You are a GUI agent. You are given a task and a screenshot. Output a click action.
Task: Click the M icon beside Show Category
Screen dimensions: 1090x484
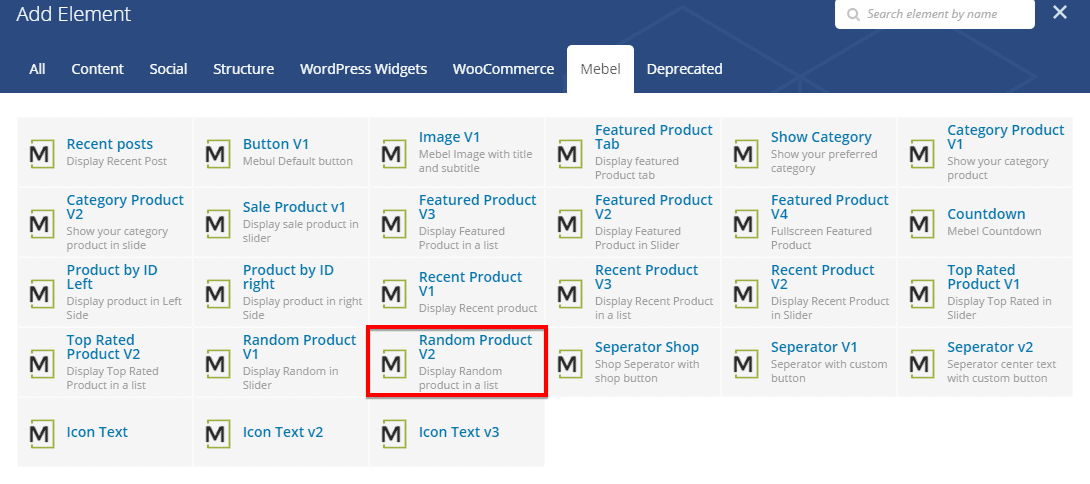click(x=746, y=153)
